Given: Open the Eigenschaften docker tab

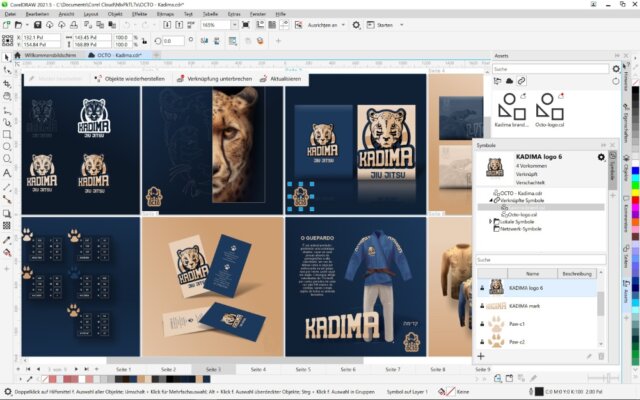Looking at the screenshot, I should [625, 122].
